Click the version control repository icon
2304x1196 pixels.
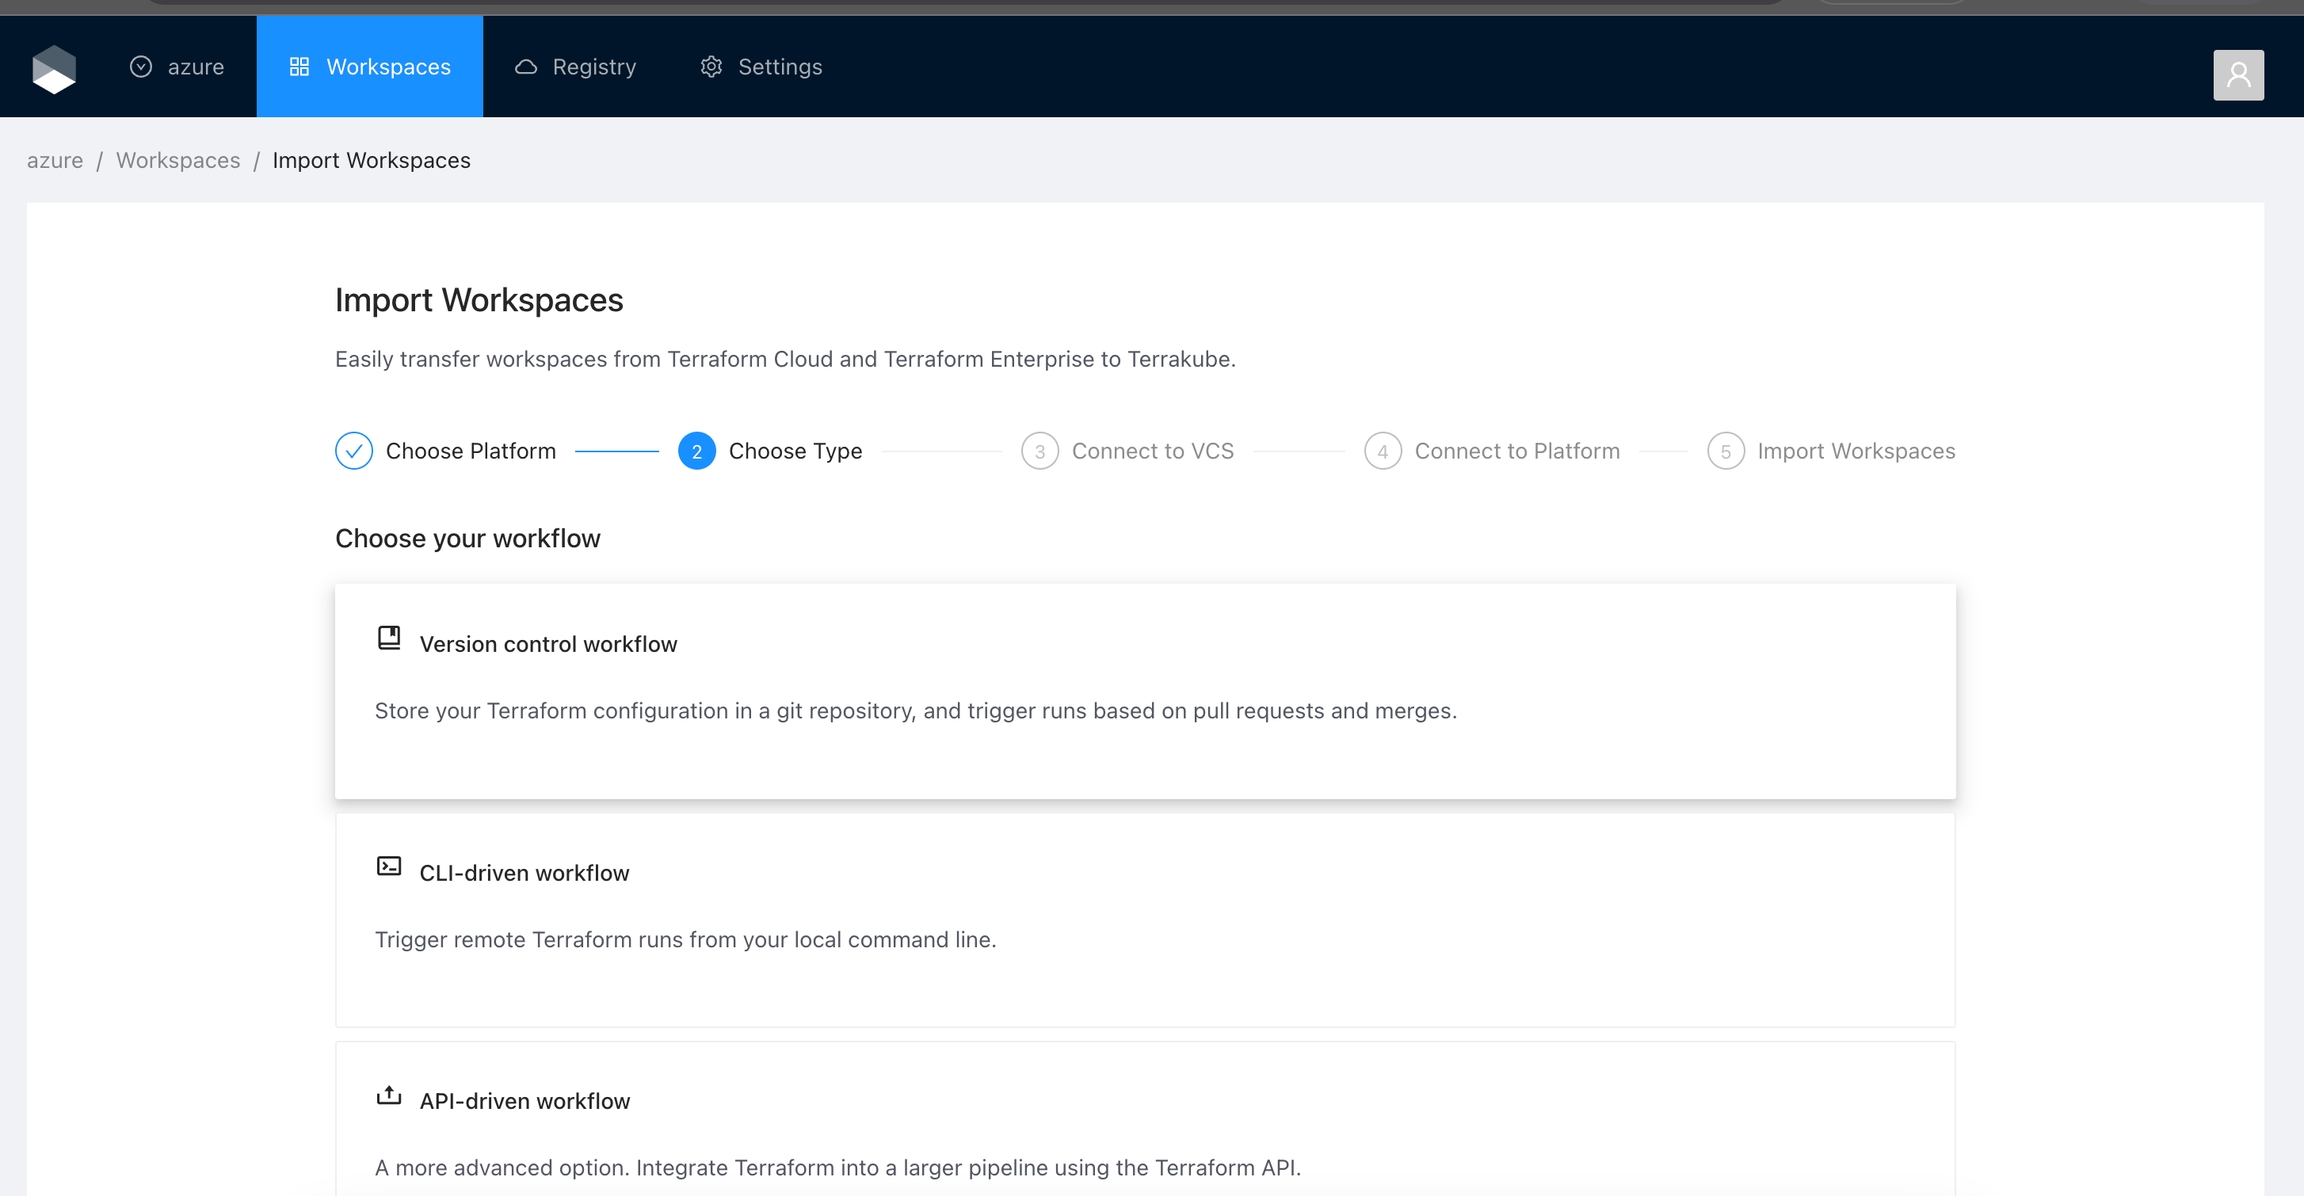tap(389, 638)
